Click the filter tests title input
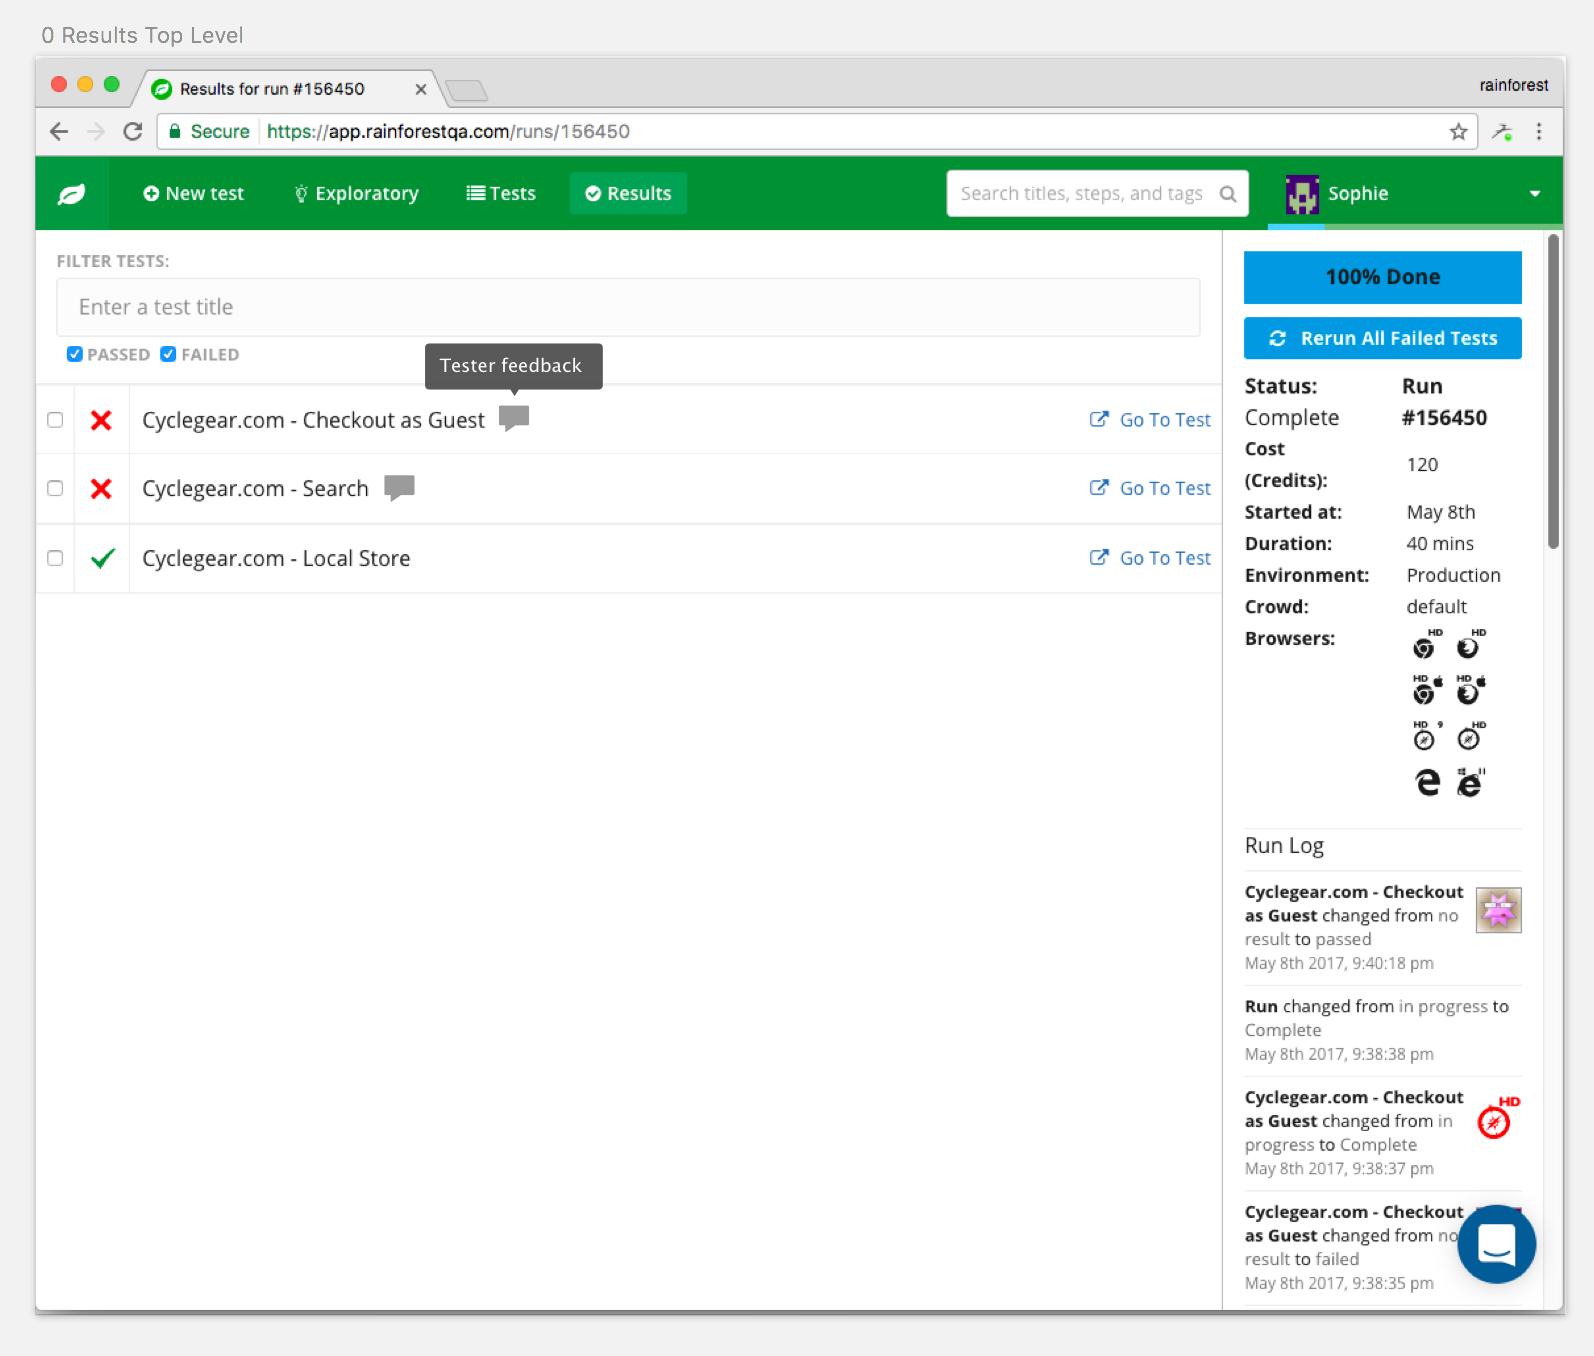The image size is (1594, 1356). click(628, 307)
